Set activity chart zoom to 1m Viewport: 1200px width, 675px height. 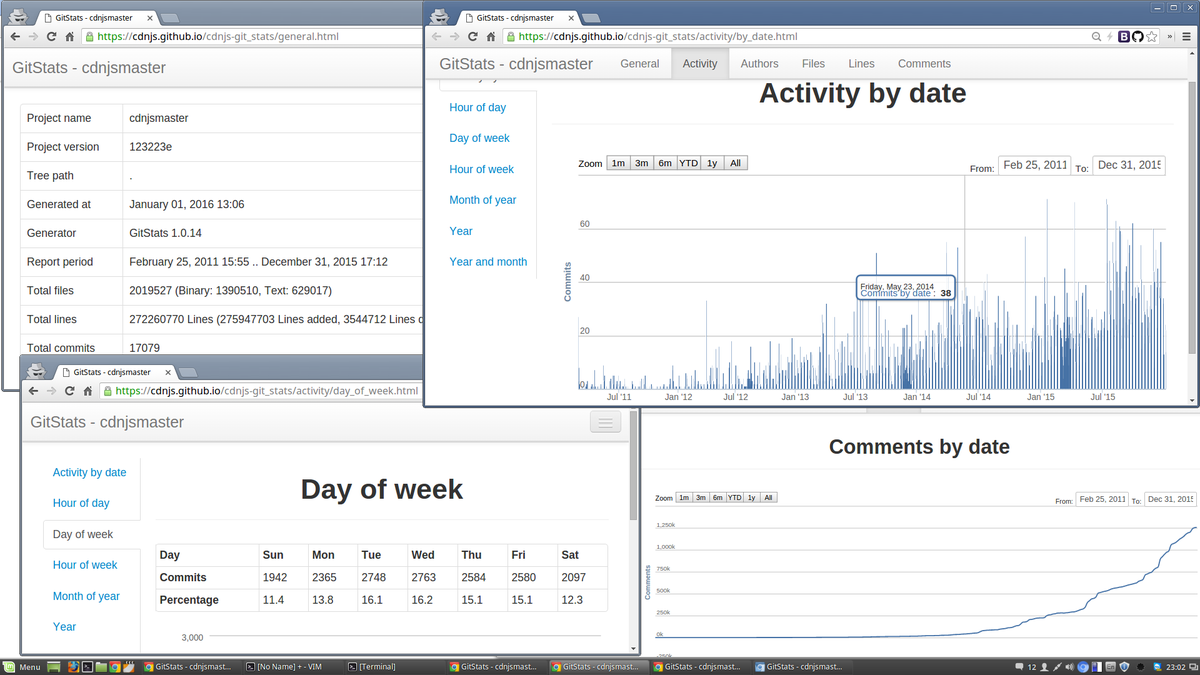pos(618,163)
